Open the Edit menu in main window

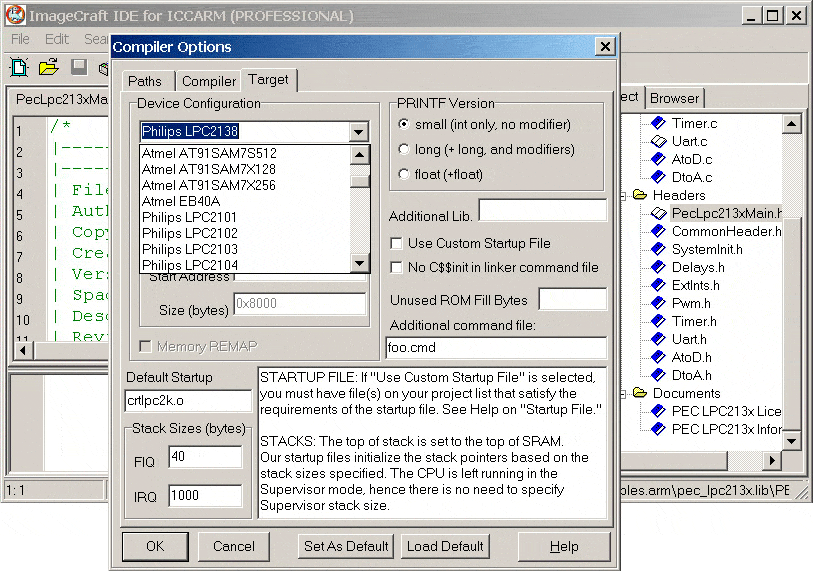click(57, 39)
